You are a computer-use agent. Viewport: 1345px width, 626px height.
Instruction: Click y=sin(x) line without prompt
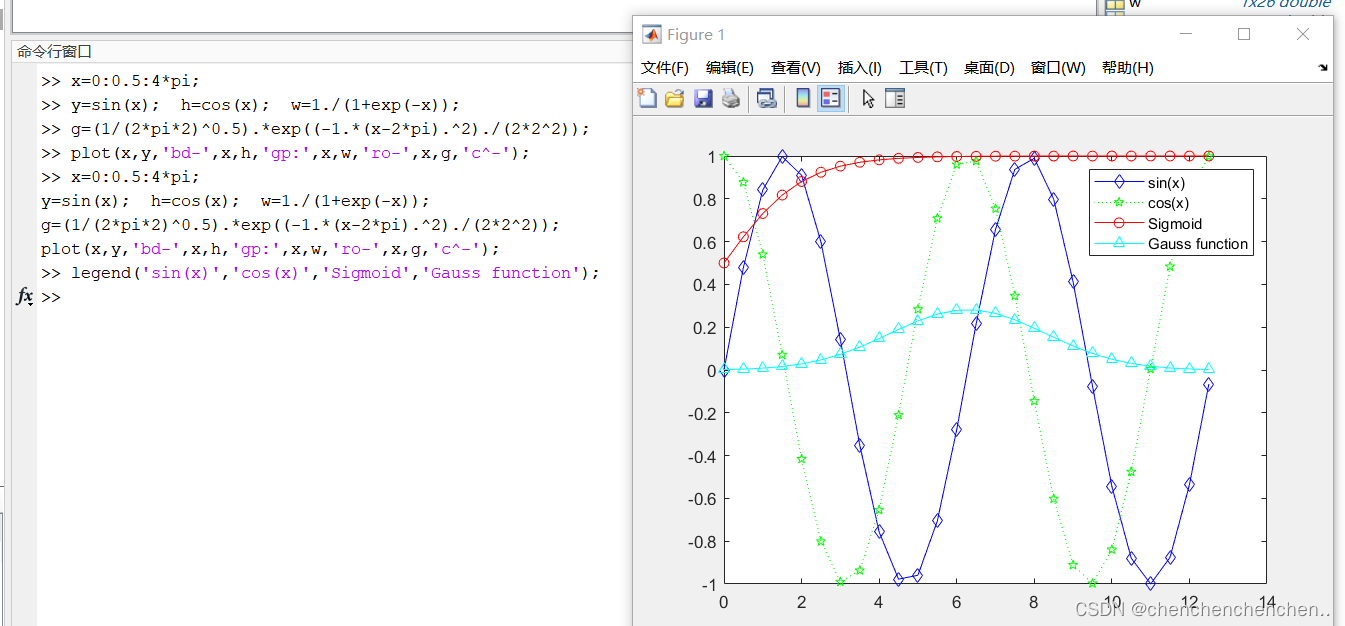coord(235,201)
